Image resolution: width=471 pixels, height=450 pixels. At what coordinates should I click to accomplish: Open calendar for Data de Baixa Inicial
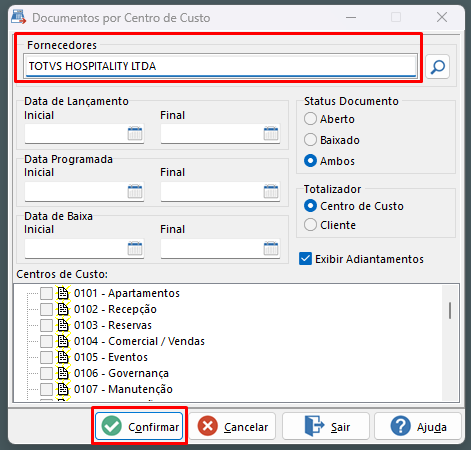point(135,248)
